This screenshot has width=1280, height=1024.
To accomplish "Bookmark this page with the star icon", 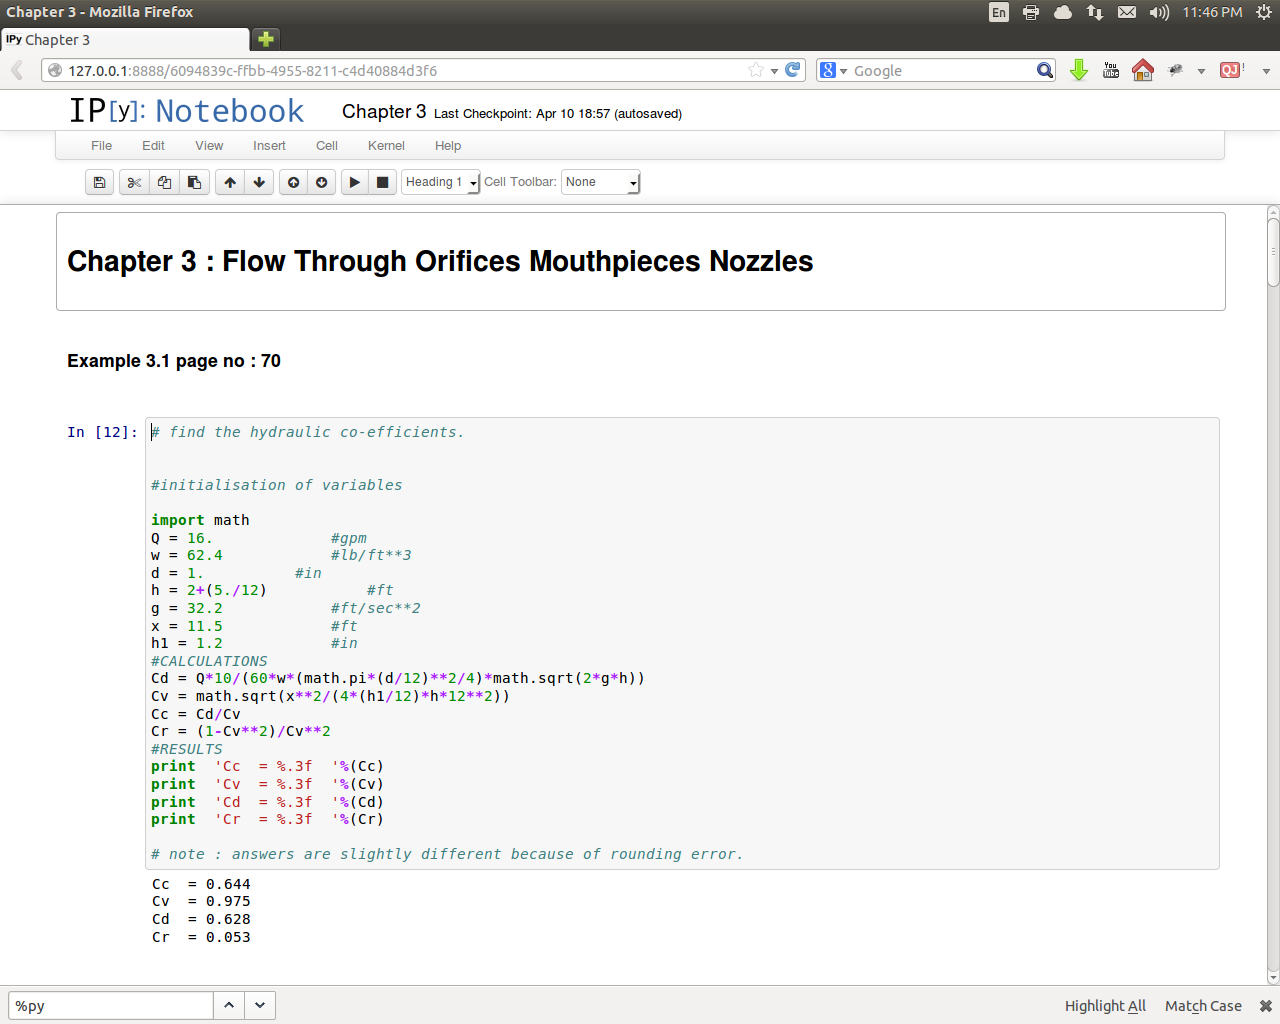I will pos(756,70).
